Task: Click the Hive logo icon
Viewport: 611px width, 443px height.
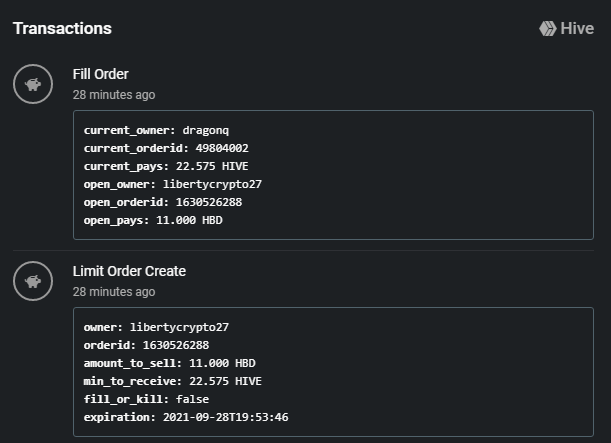Action: [547, 28]
